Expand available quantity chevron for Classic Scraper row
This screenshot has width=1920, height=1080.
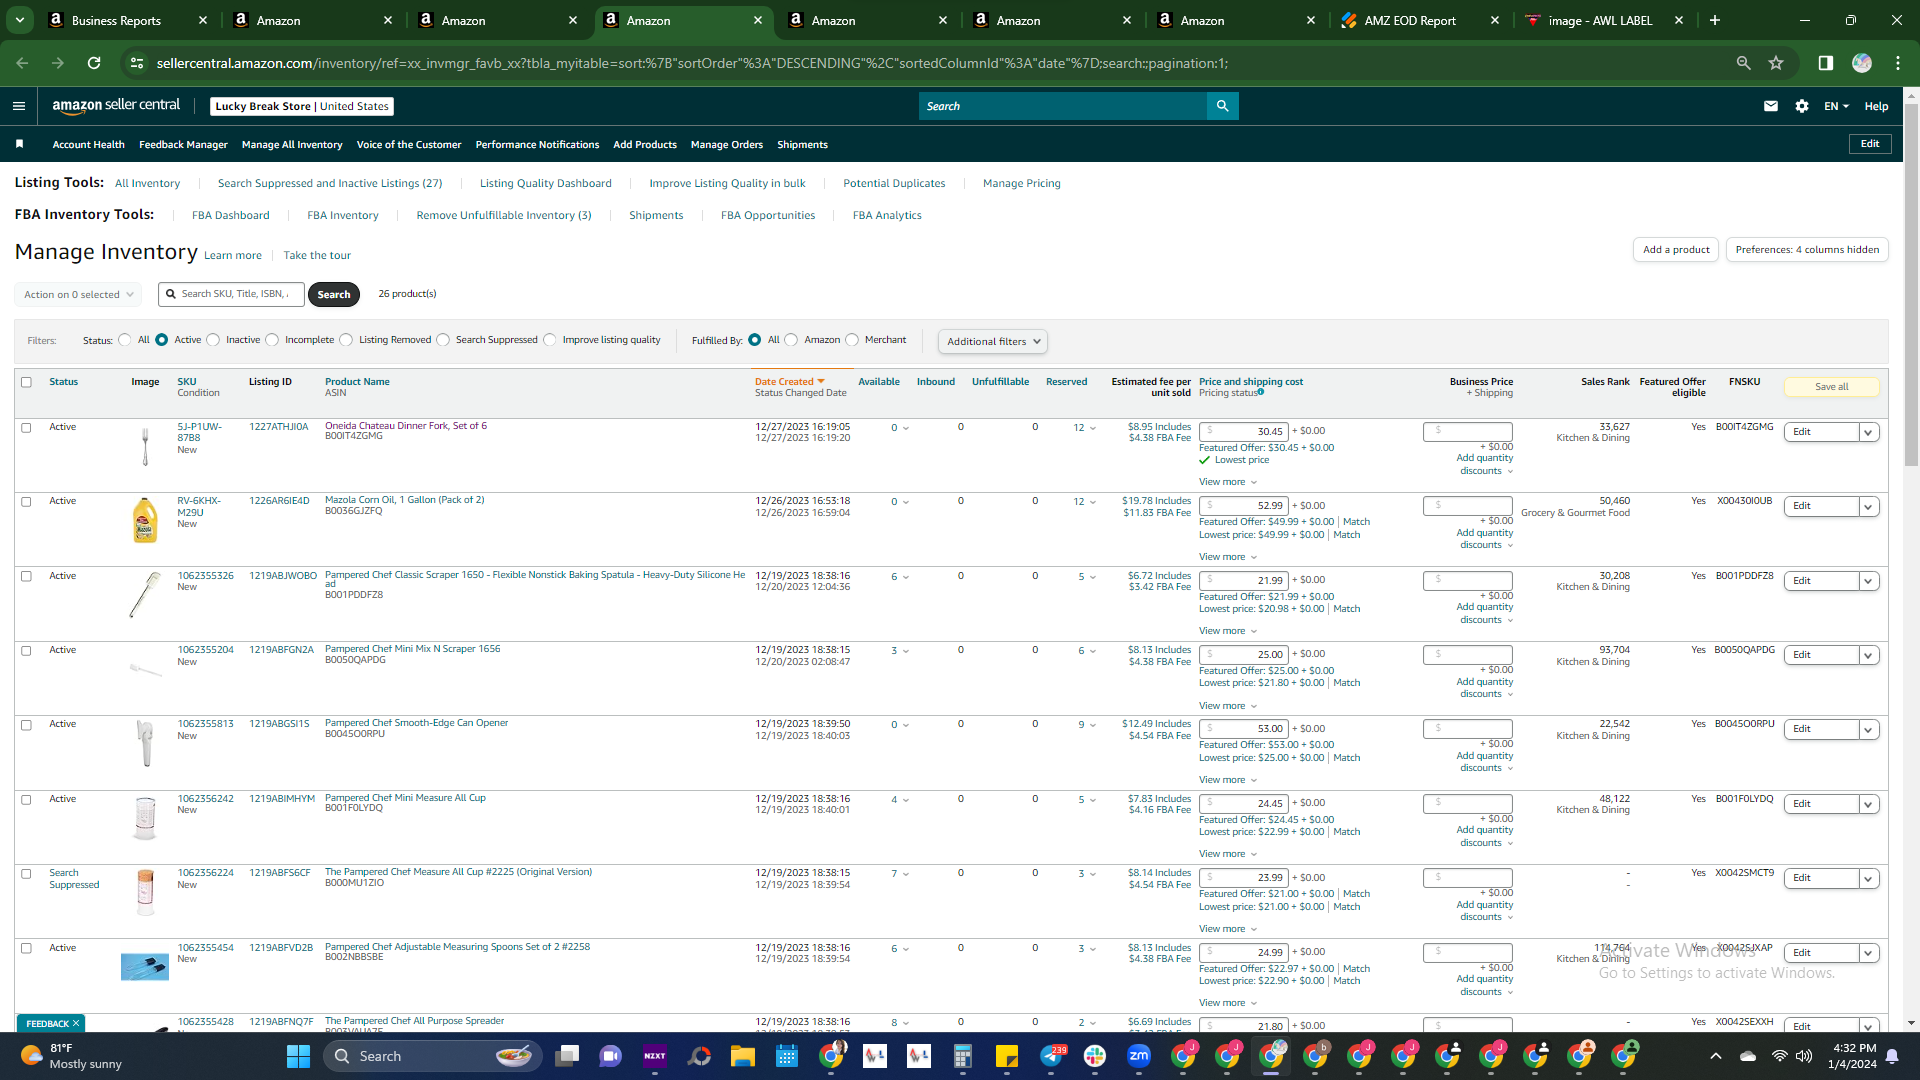[x=906, y=577]
